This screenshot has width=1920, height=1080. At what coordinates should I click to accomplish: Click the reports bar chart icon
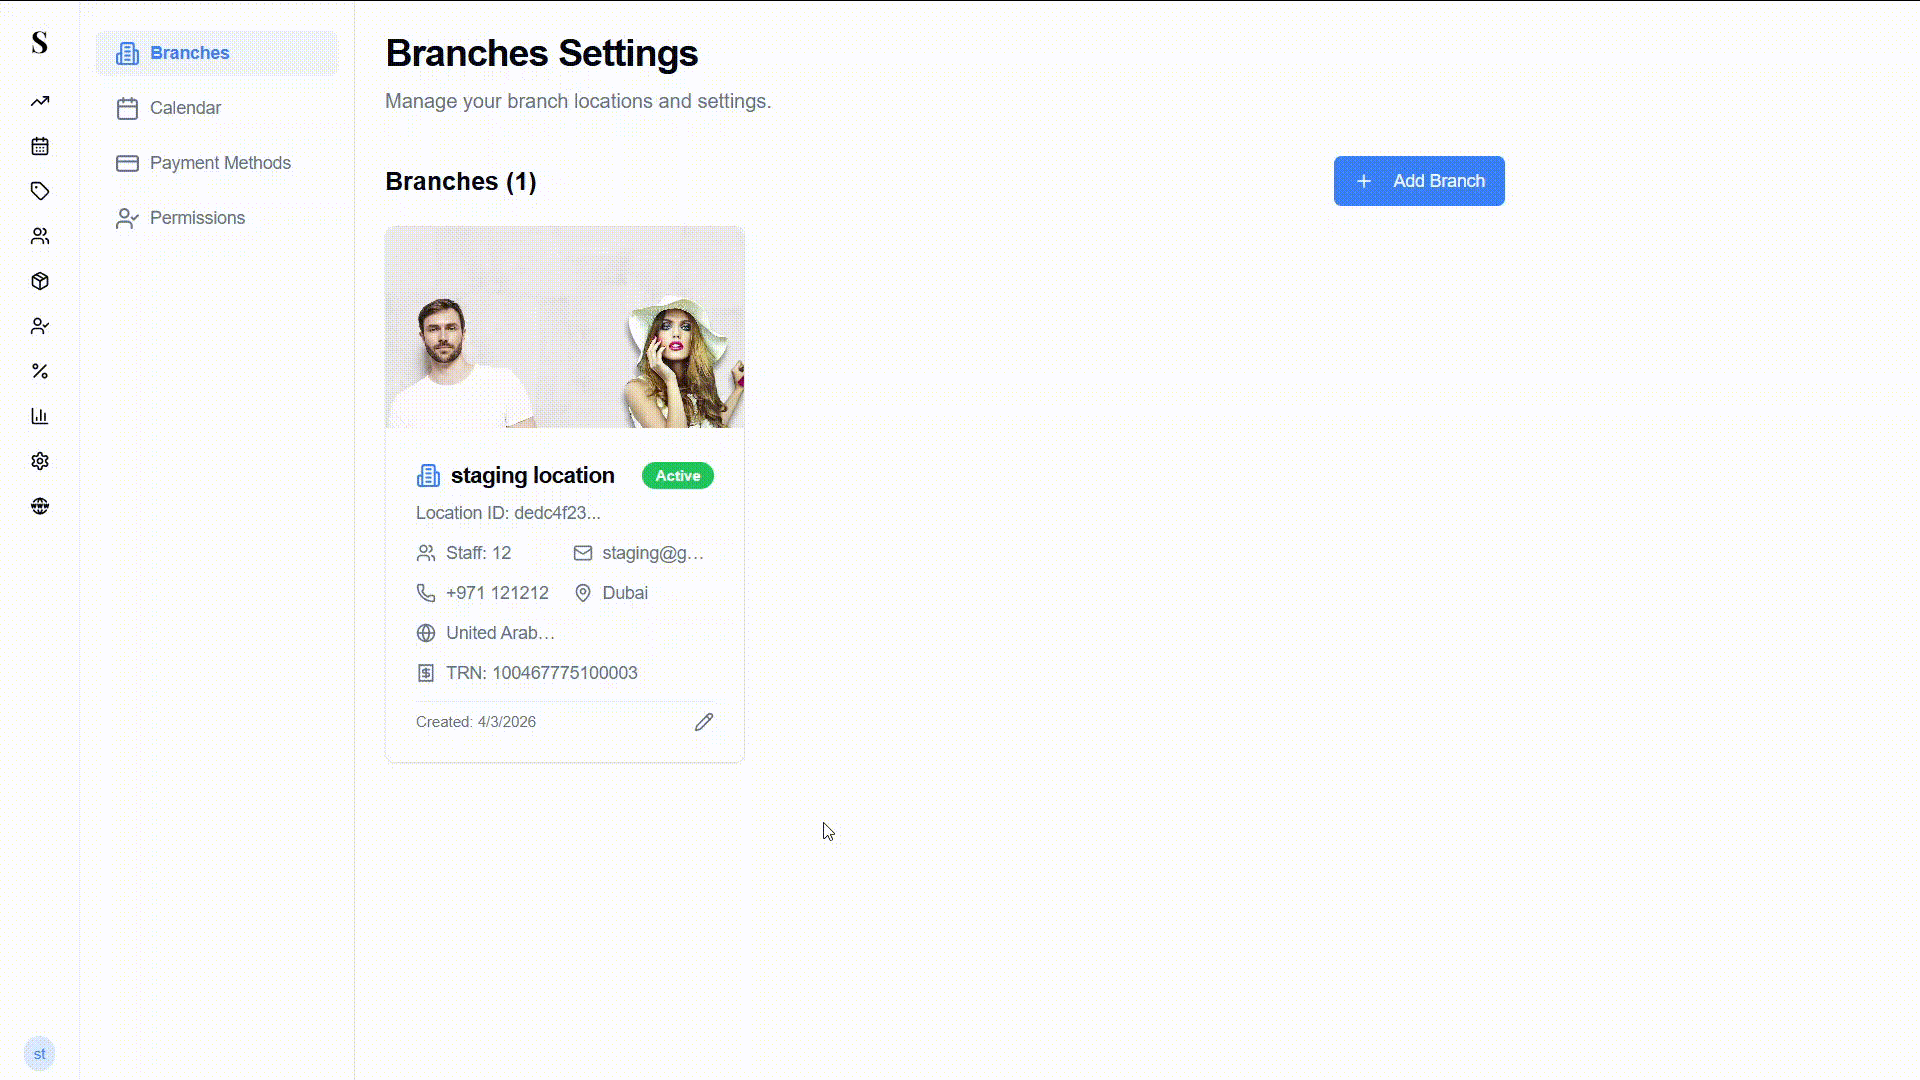pyautogui.click(x=40, y=416)
